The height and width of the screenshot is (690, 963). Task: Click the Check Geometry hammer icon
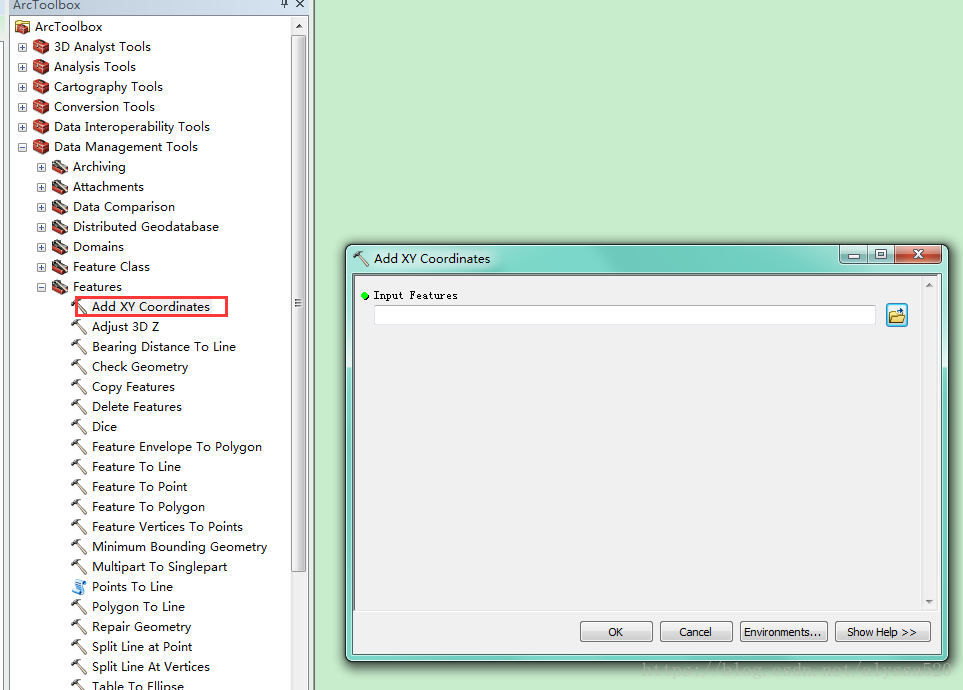[79, 367]
